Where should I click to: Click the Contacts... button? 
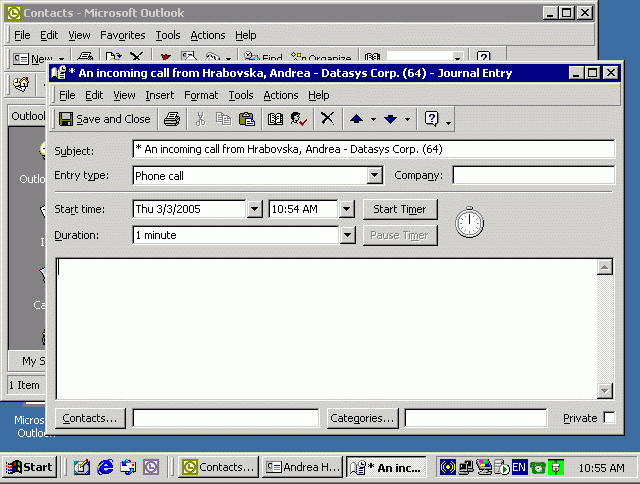pyautogui.click(x=90, y=418)
